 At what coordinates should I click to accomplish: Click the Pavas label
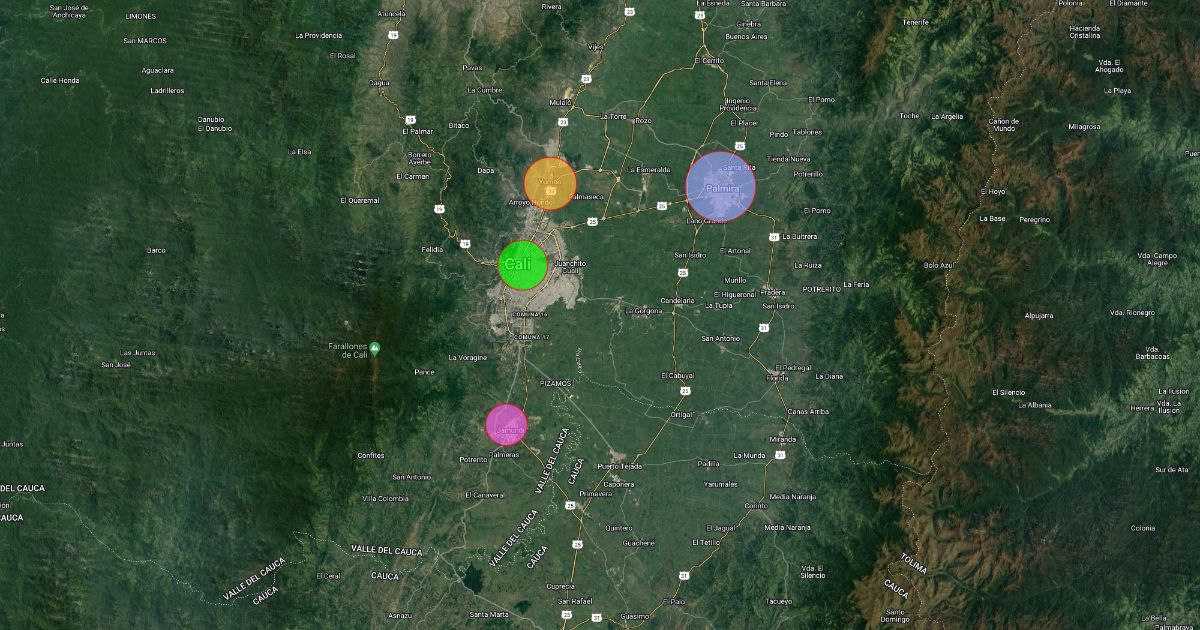point(472,67)
